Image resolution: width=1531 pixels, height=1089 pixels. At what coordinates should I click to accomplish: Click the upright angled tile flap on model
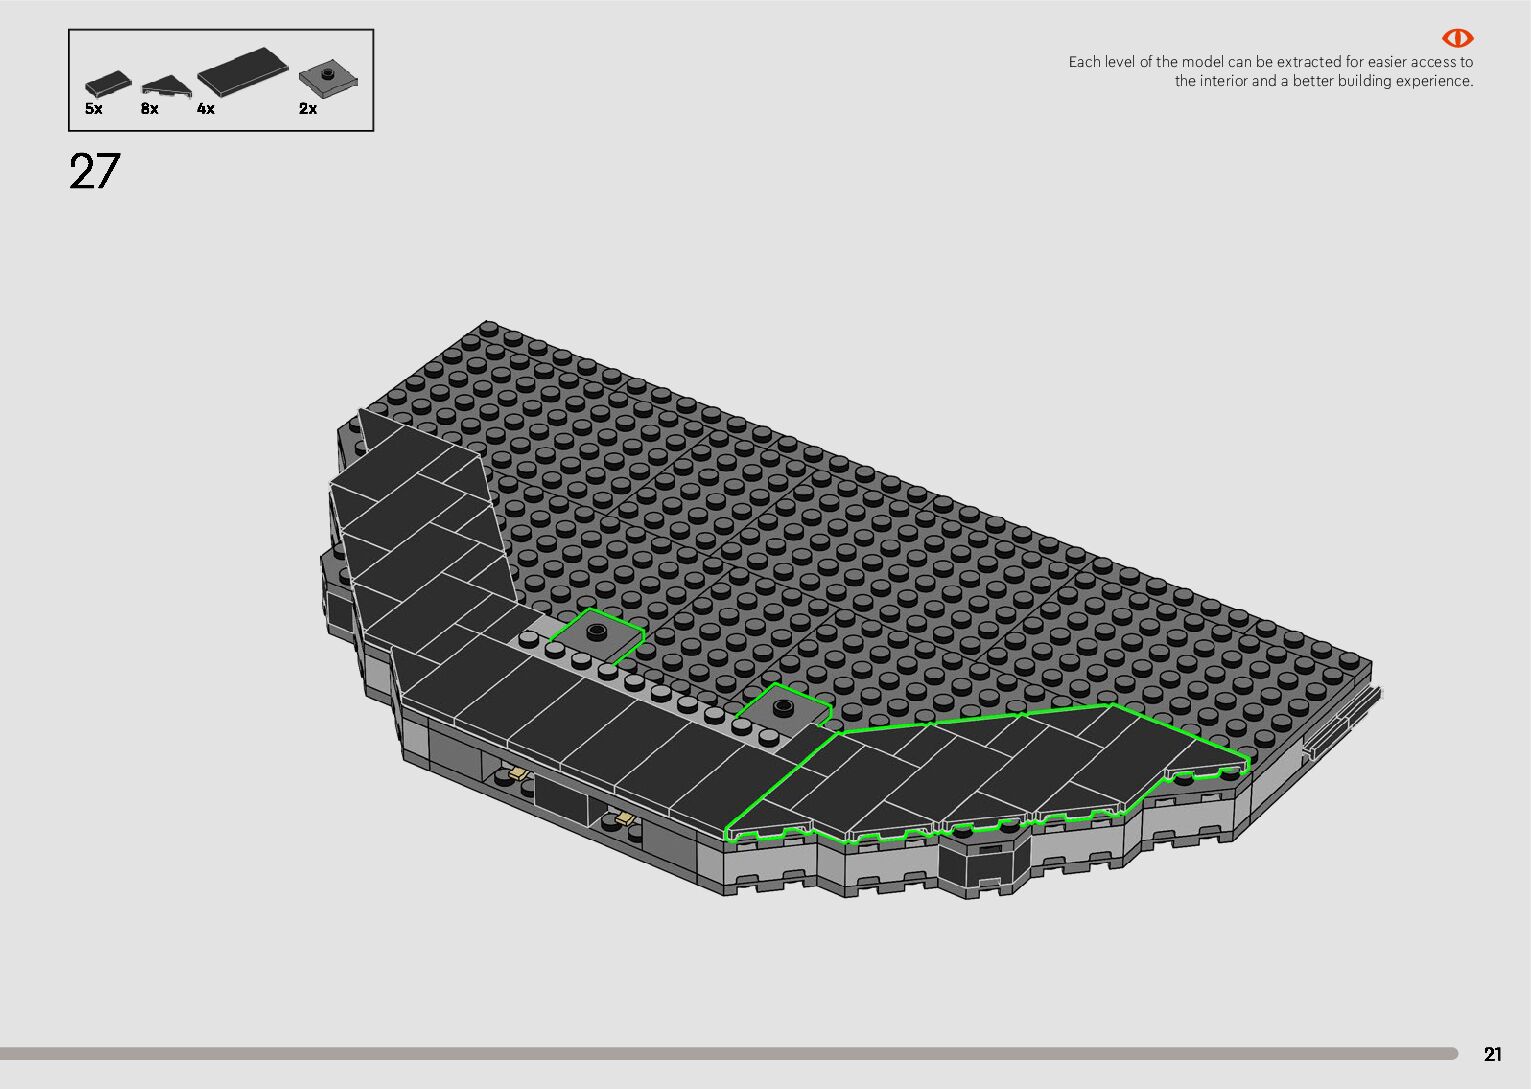point(420,480)
